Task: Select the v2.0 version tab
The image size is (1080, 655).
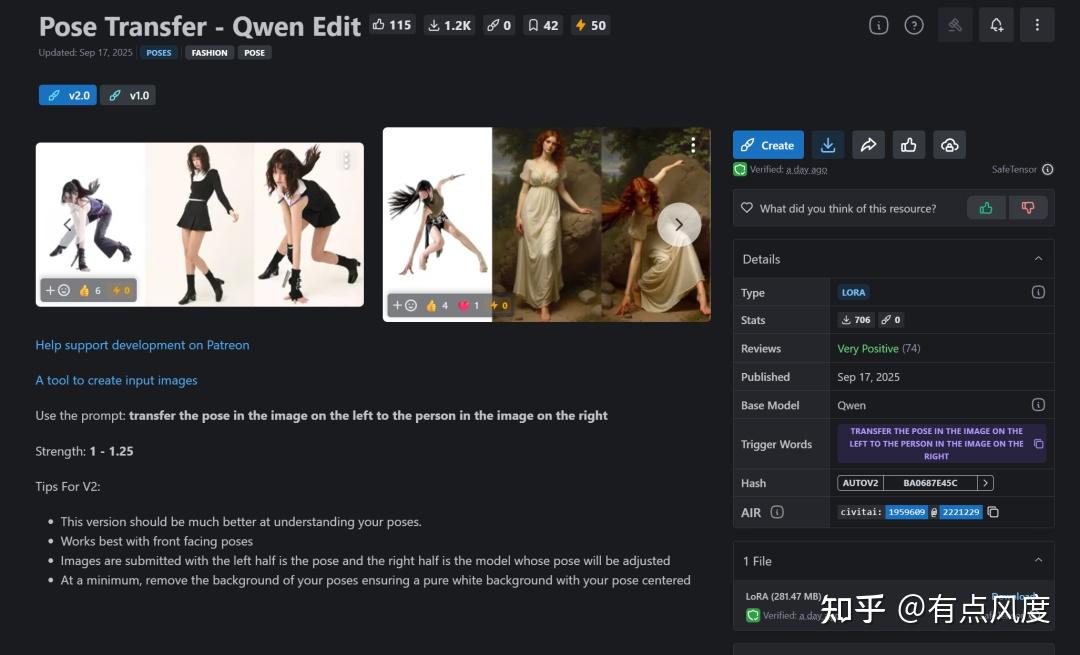Action: (x=68, y=95)
